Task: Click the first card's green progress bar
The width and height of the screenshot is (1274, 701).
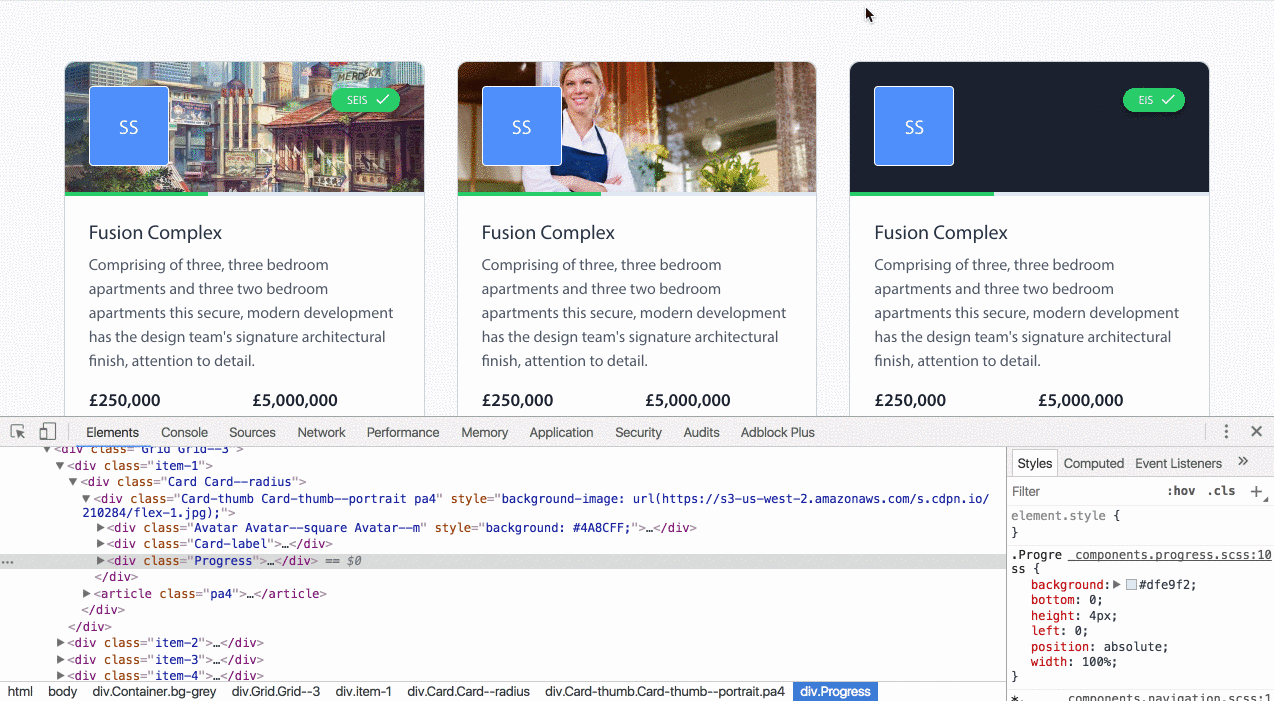Action: (136, 194)
